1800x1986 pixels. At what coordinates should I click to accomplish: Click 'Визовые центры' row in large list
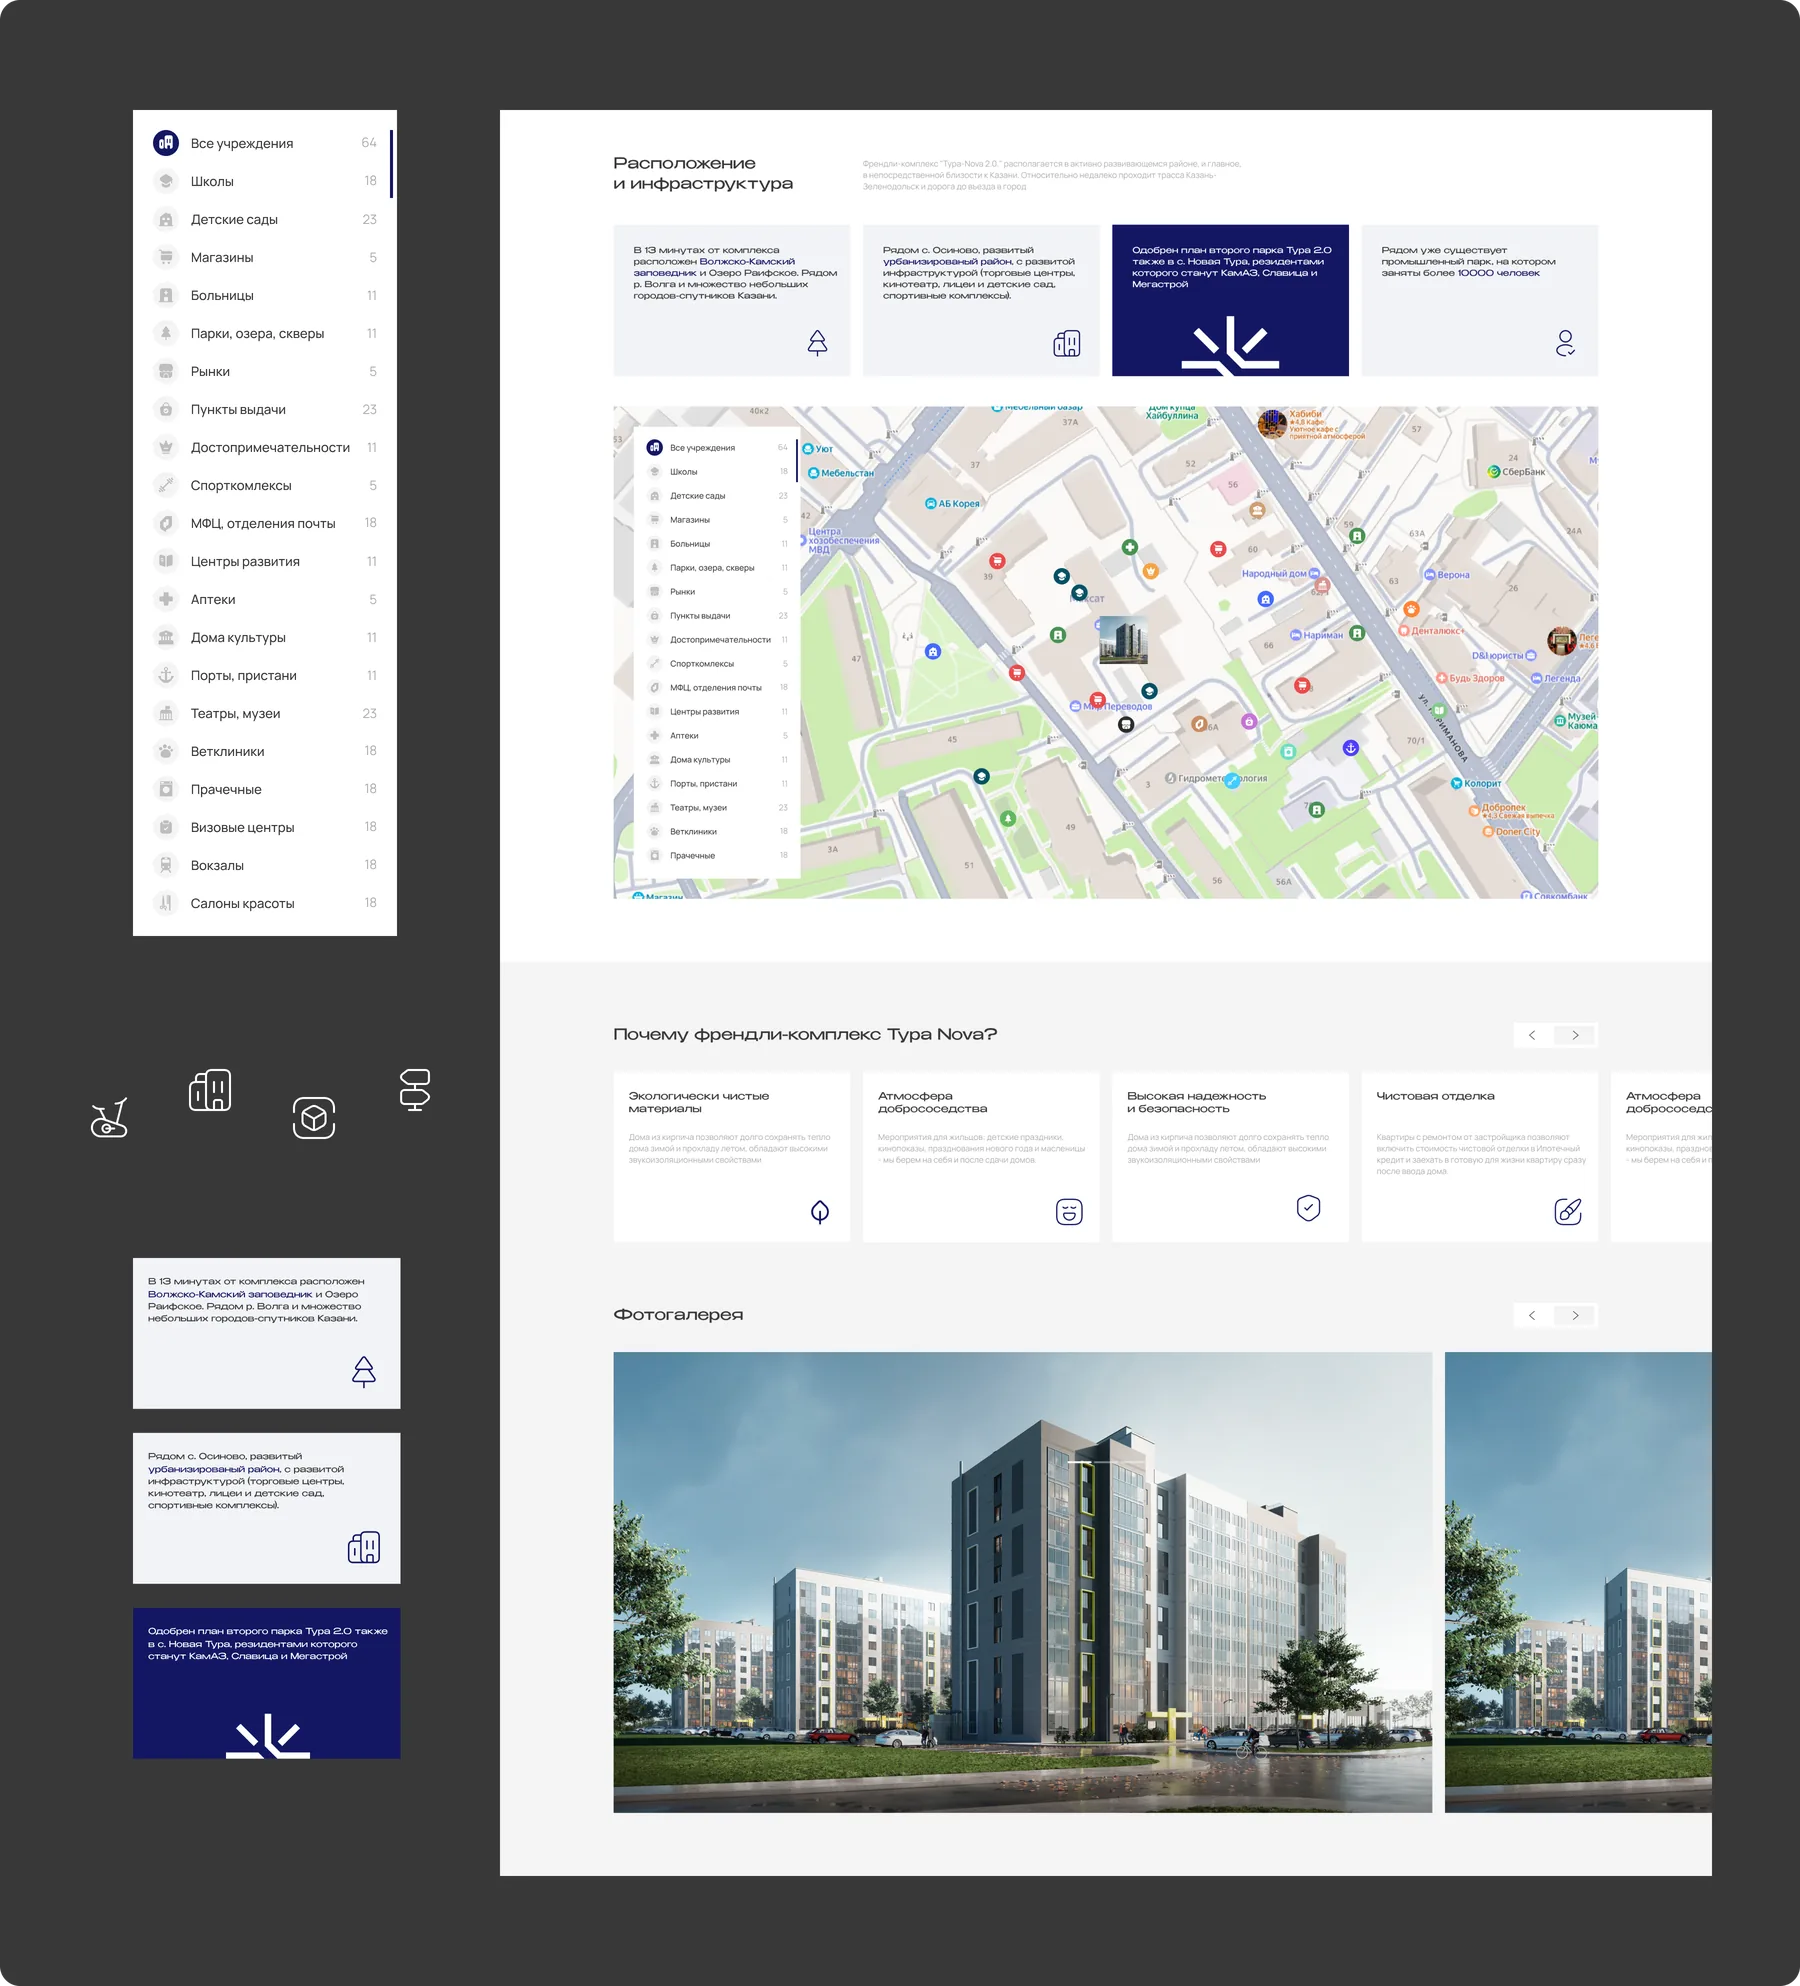tap(265, 827)
